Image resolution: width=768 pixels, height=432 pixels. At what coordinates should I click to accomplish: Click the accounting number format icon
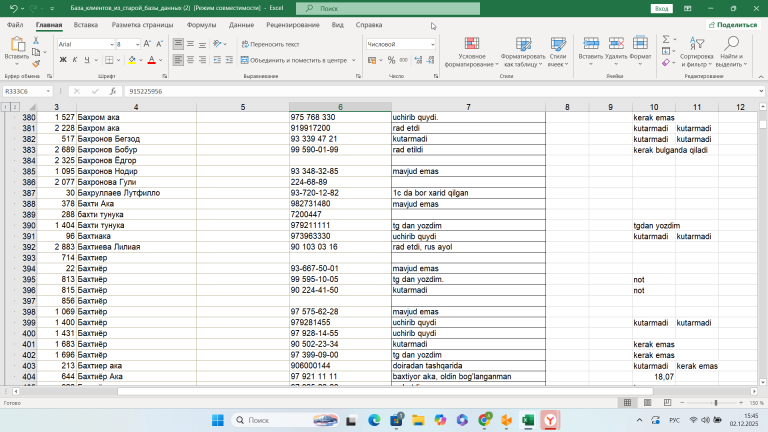(x=372, y=60)
